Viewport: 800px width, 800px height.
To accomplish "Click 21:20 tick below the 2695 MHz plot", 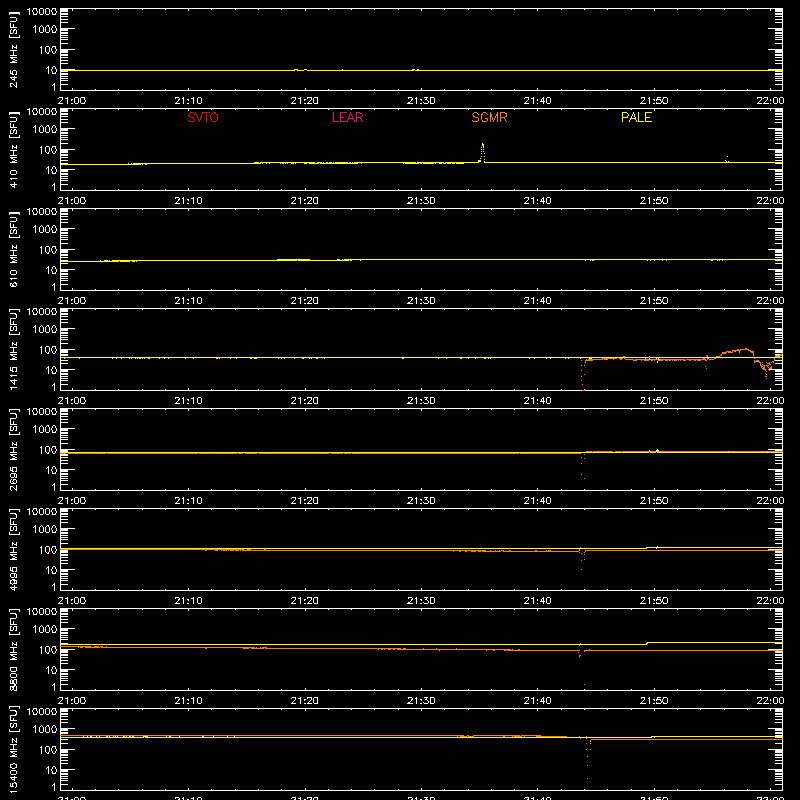I will pyautogui.click(x=305, y=501).
